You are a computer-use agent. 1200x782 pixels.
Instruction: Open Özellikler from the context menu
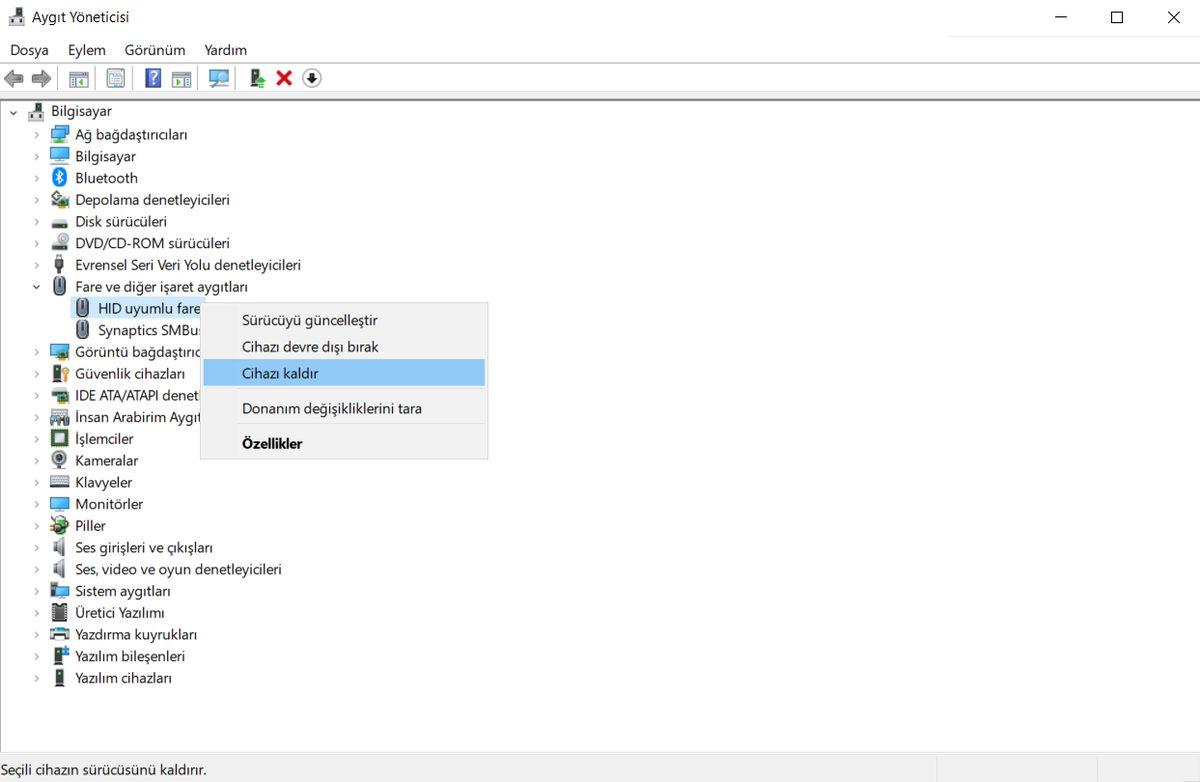[x=272, y=443]
